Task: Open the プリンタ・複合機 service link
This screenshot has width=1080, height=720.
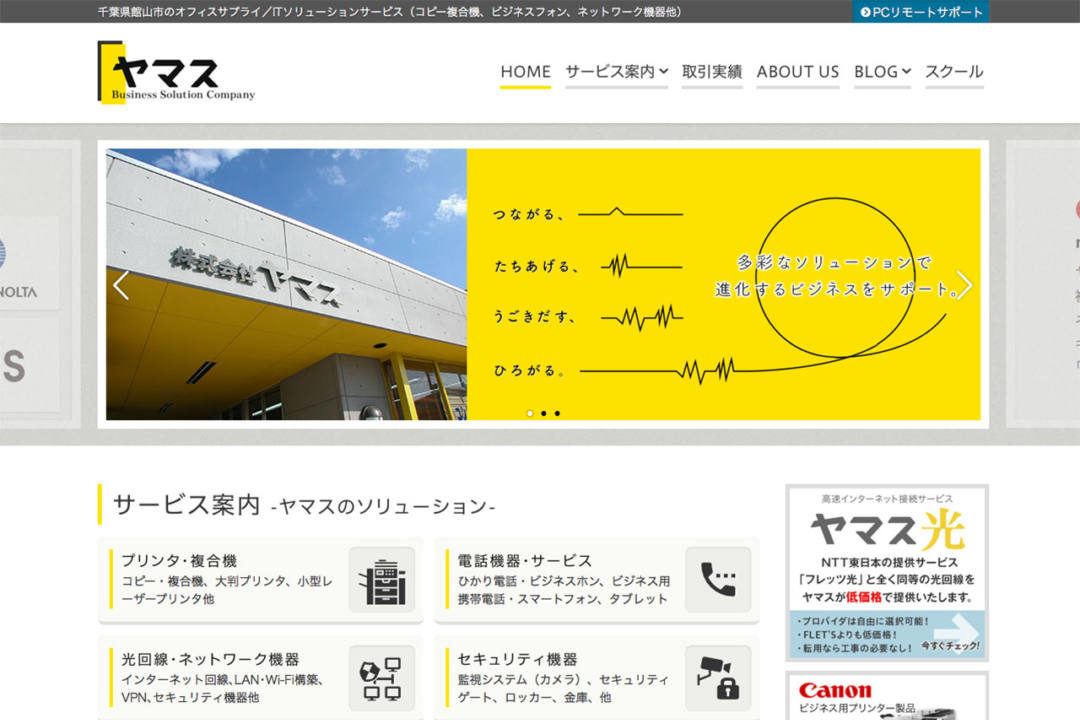Action: (179, 561)
